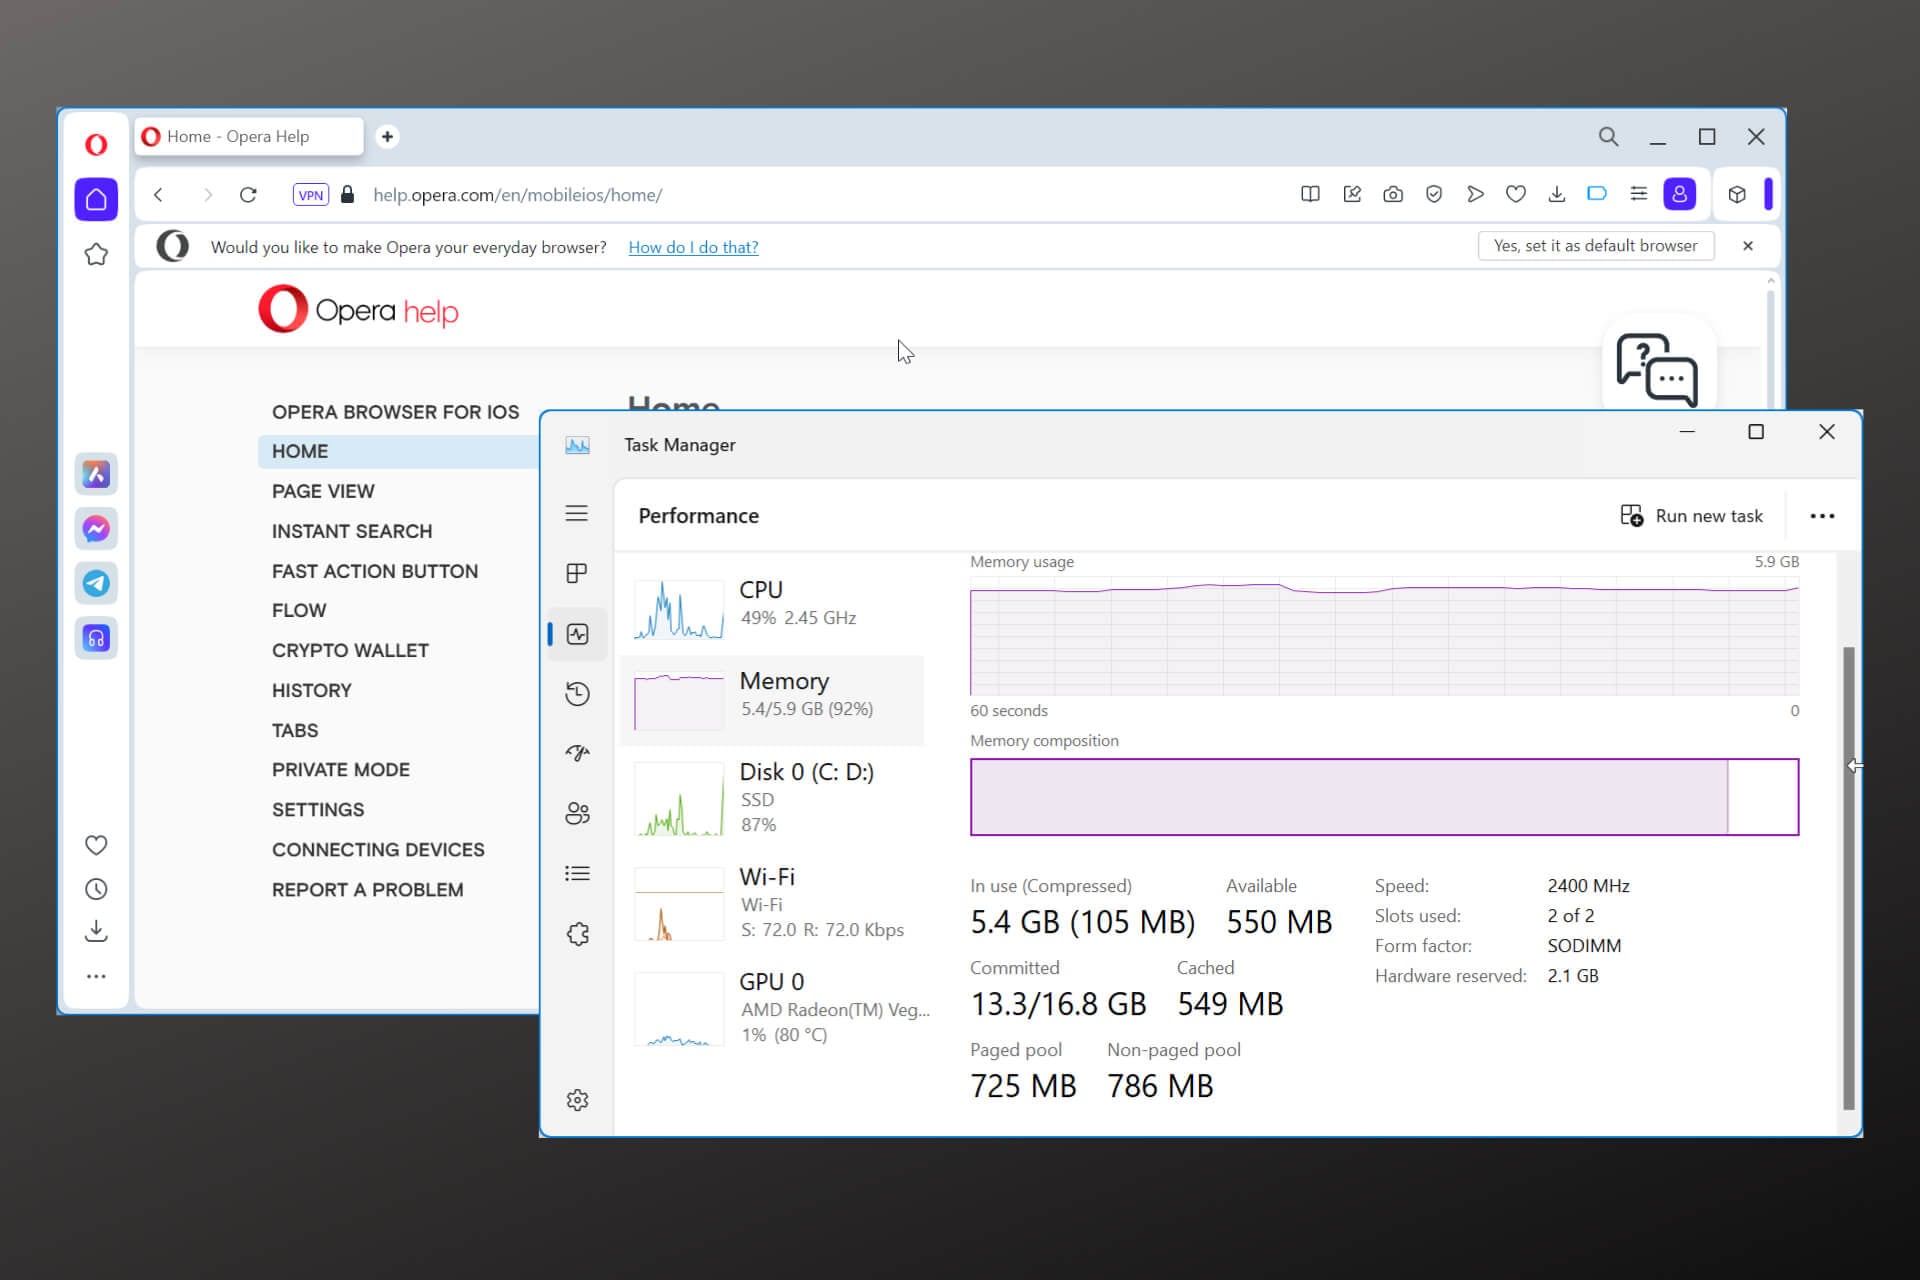The height and width of the screenshot is (1280, 1920).
Task: Open Task Manager App history icon
Action: [x=577, y=694]
